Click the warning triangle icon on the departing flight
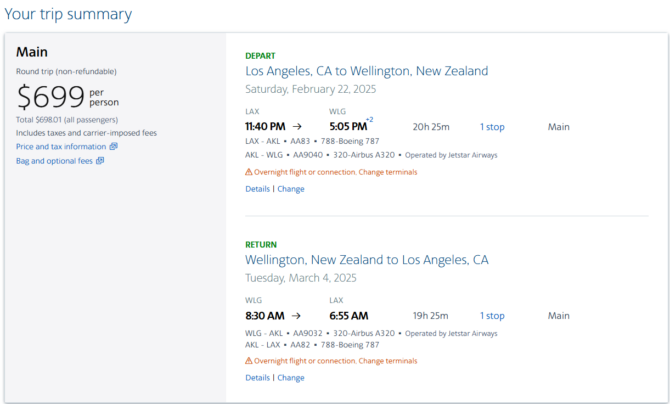Viewport: 670px width, 404px height. pyautogui.click(x=249, y=172)
